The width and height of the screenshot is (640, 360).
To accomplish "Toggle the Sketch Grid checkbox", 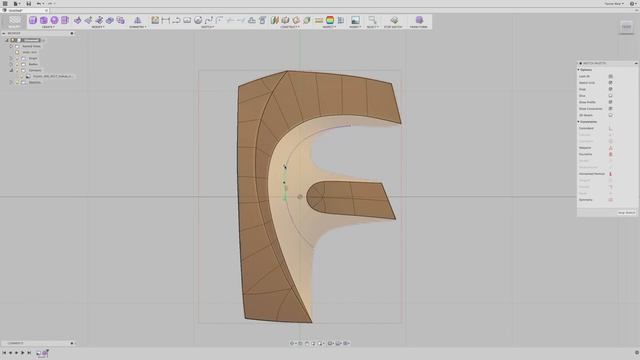I will 611,83.
